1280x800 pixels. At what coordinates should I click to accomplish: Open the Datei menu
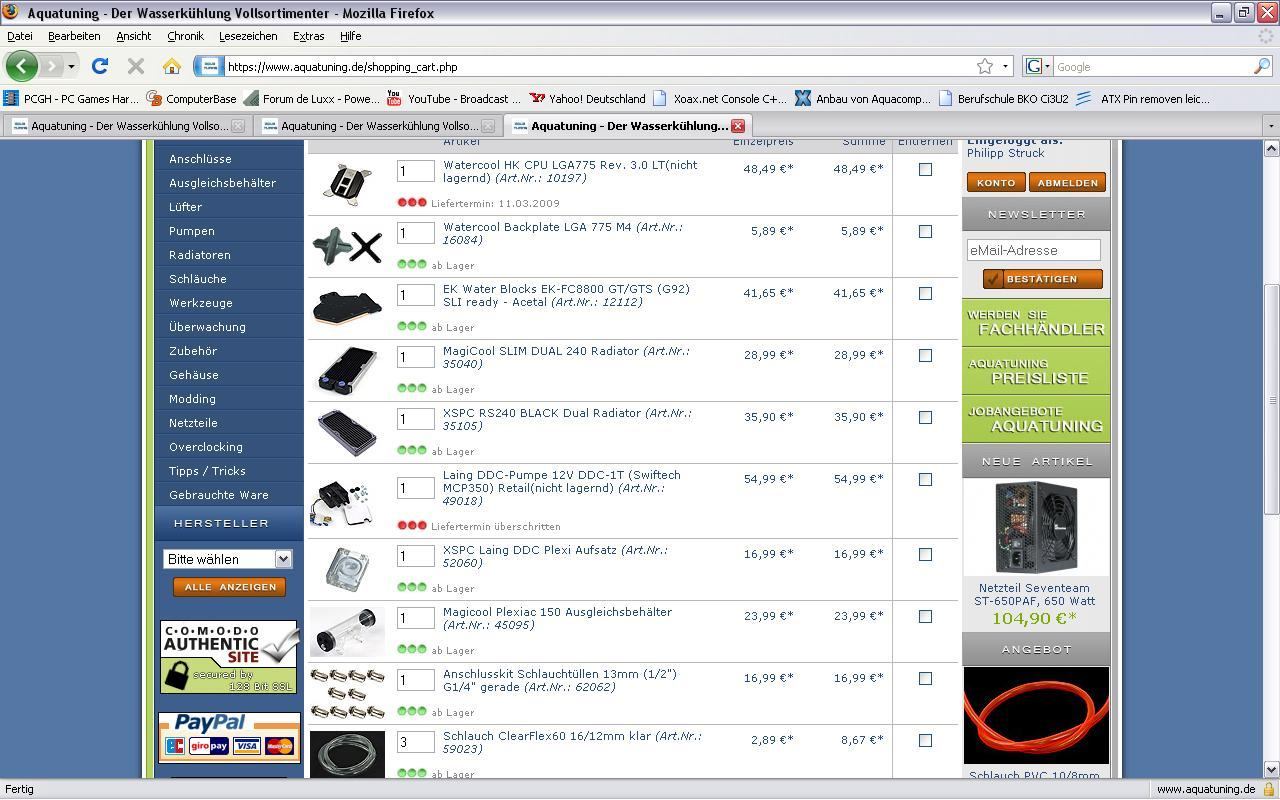[19, 36]
